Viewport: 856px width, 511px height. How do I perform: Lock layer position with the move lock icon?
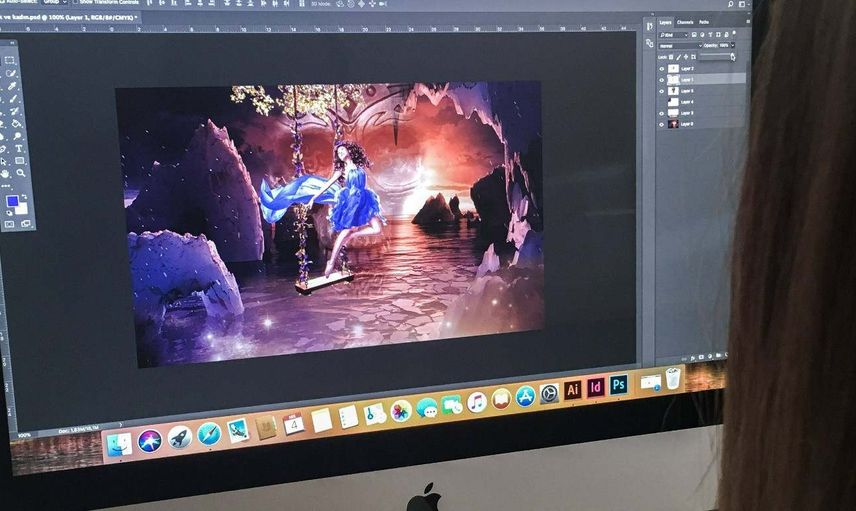(686, 57)
